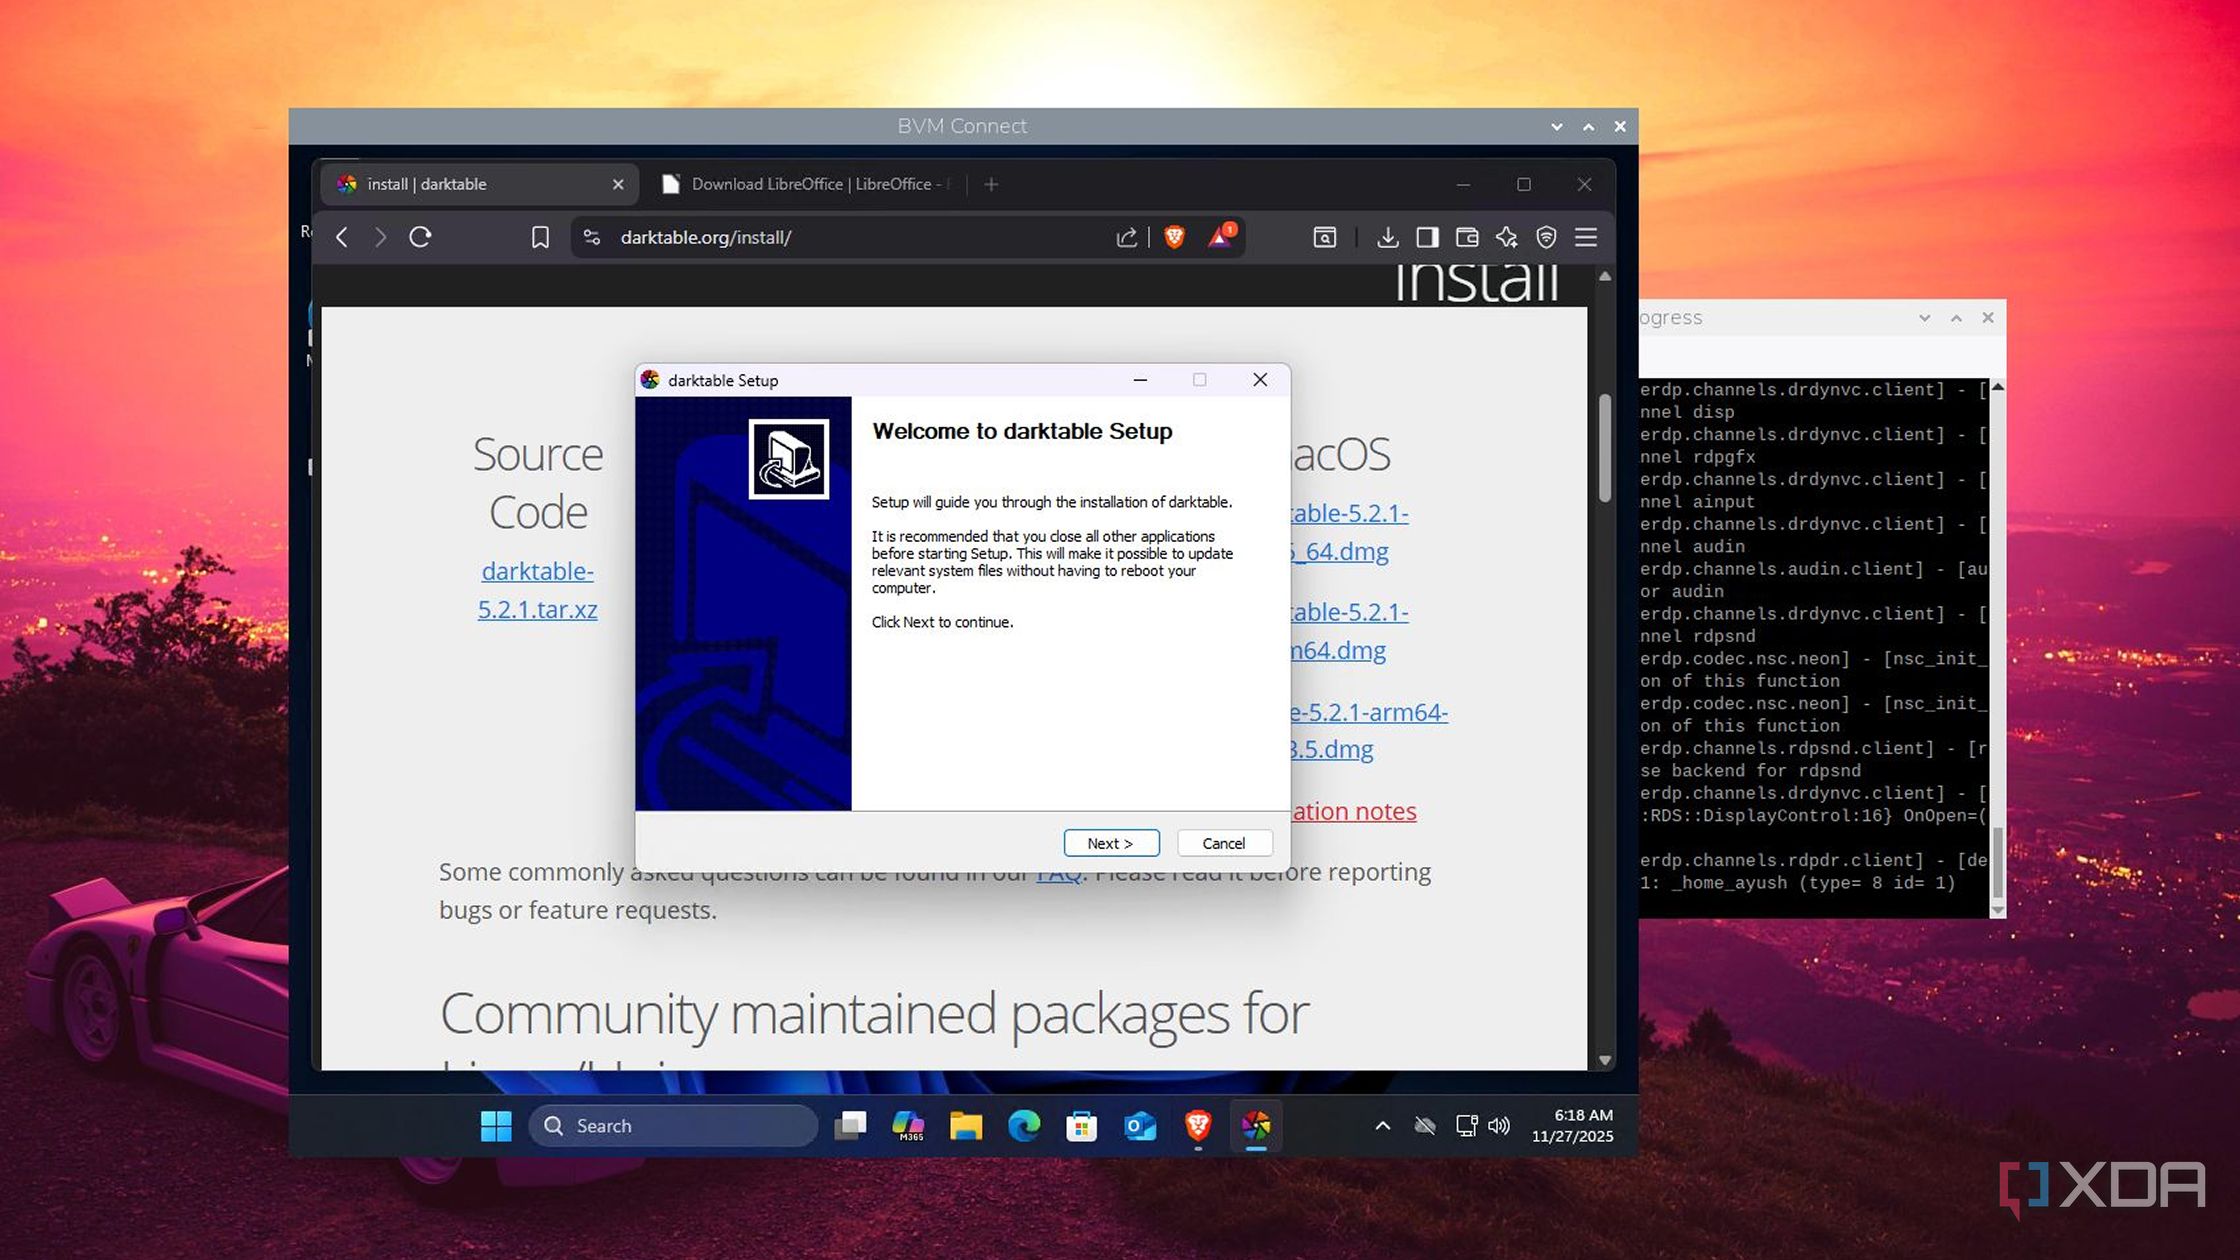This screenshot has height=1260, width=2240.
Task: Open a new browser tab
Action: 991,184
